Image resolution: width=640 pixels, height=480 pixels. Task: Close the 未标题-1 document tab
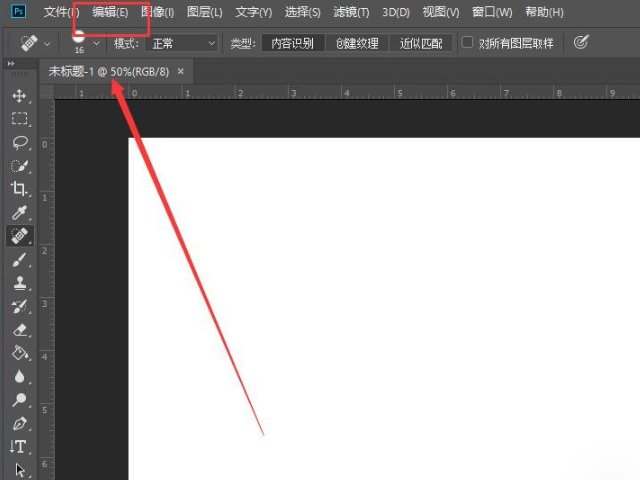click(x=181, y=72)
